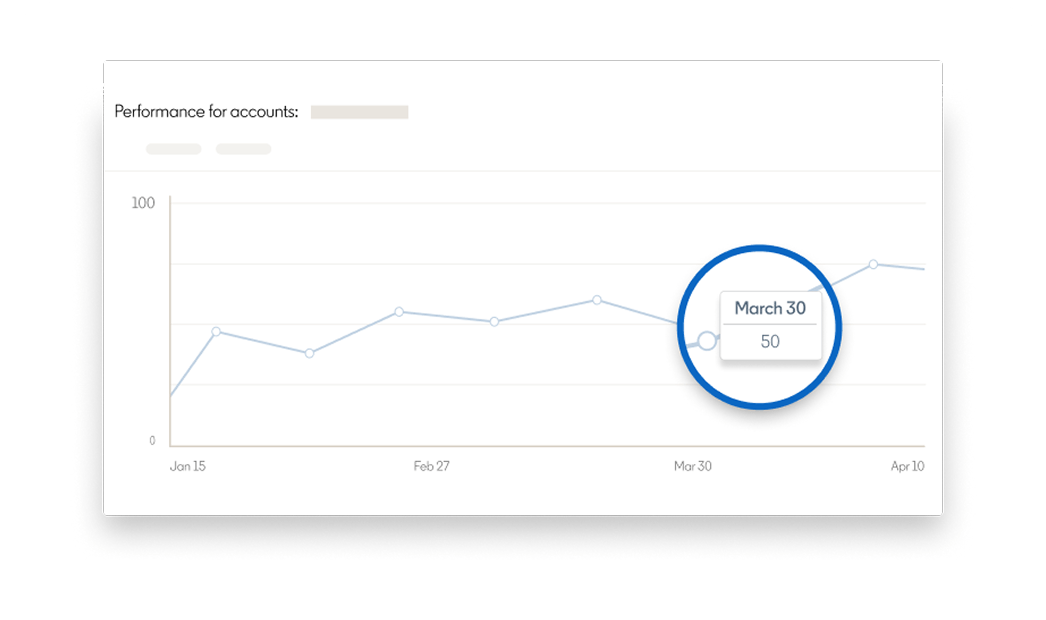
Task: Open the account name placeholder beside Performance title
Action: [x=359, y=112]
